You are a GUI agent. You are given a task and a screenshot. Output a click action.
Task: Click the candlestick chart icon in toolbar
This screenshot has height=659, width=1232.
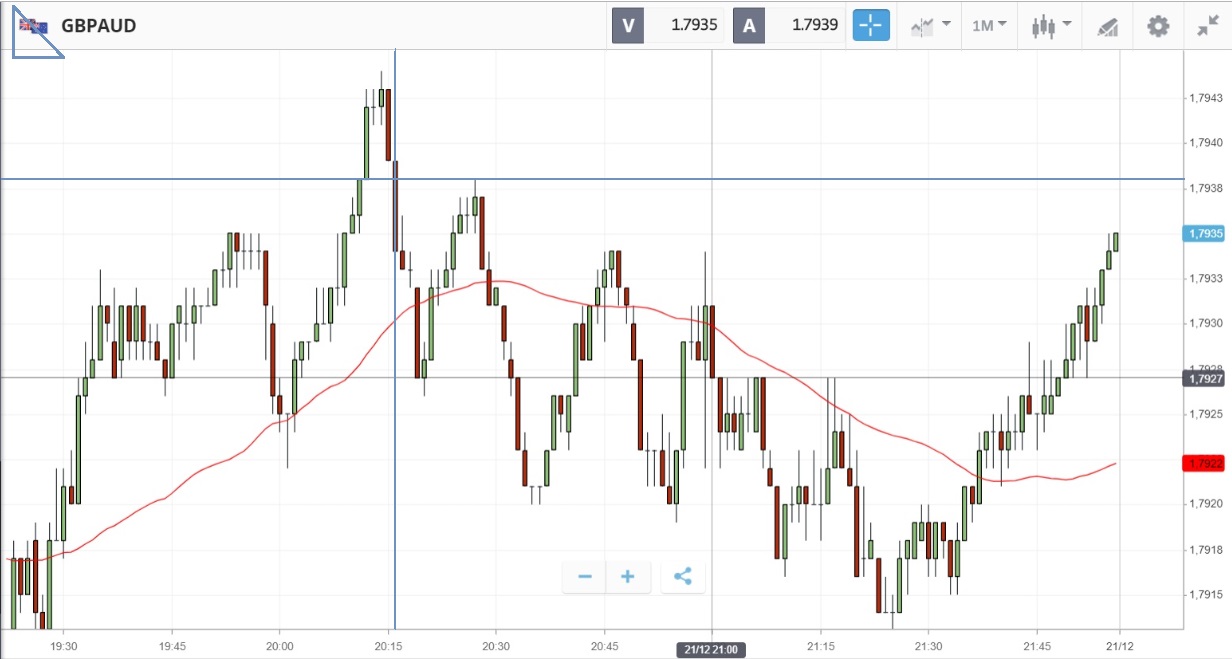click(1044, 26)
